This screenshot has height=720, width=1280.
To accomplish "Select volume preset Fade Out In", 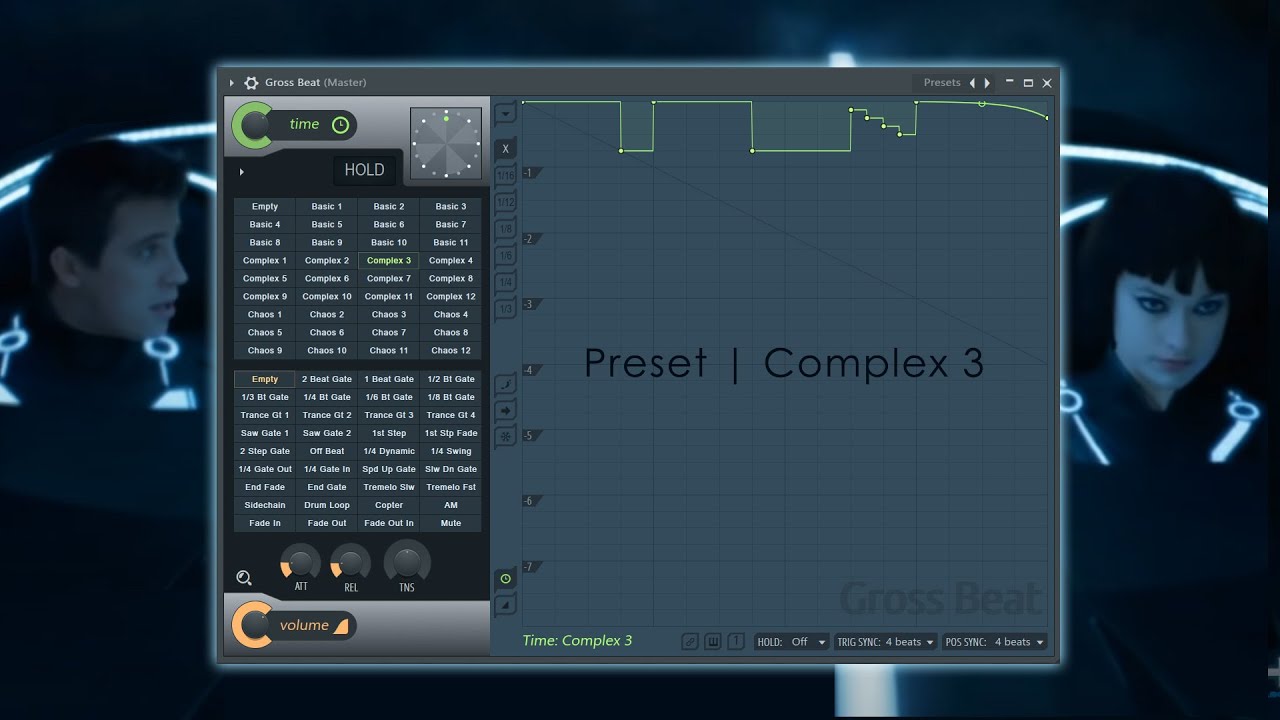I will click(x=389, y=524).
